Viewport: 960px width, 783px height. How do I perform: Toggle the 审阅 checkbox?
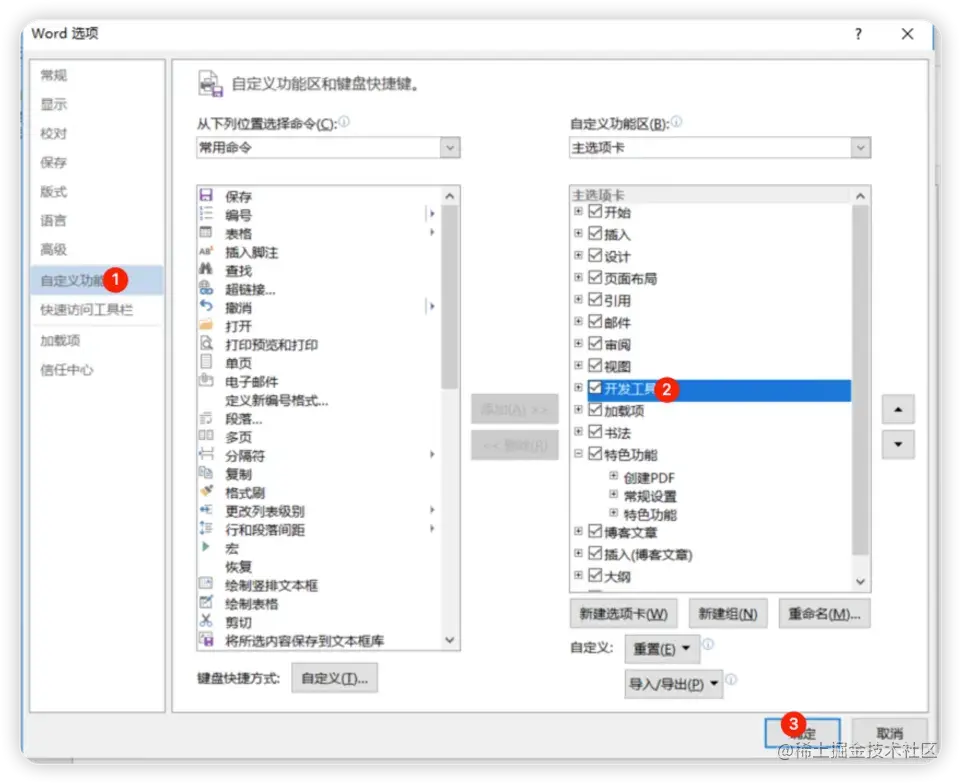pyautogui.click(x=595, y=343)
